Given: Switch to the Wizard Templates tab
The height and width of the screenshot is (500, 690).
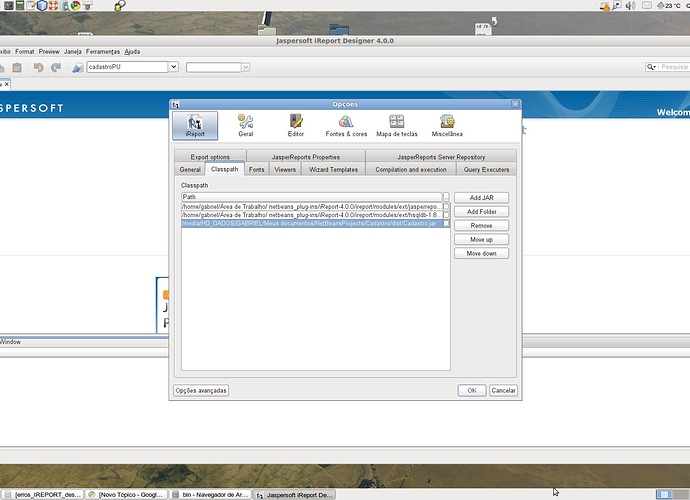Looking at the screenshot, I should (x=331, y=170).
